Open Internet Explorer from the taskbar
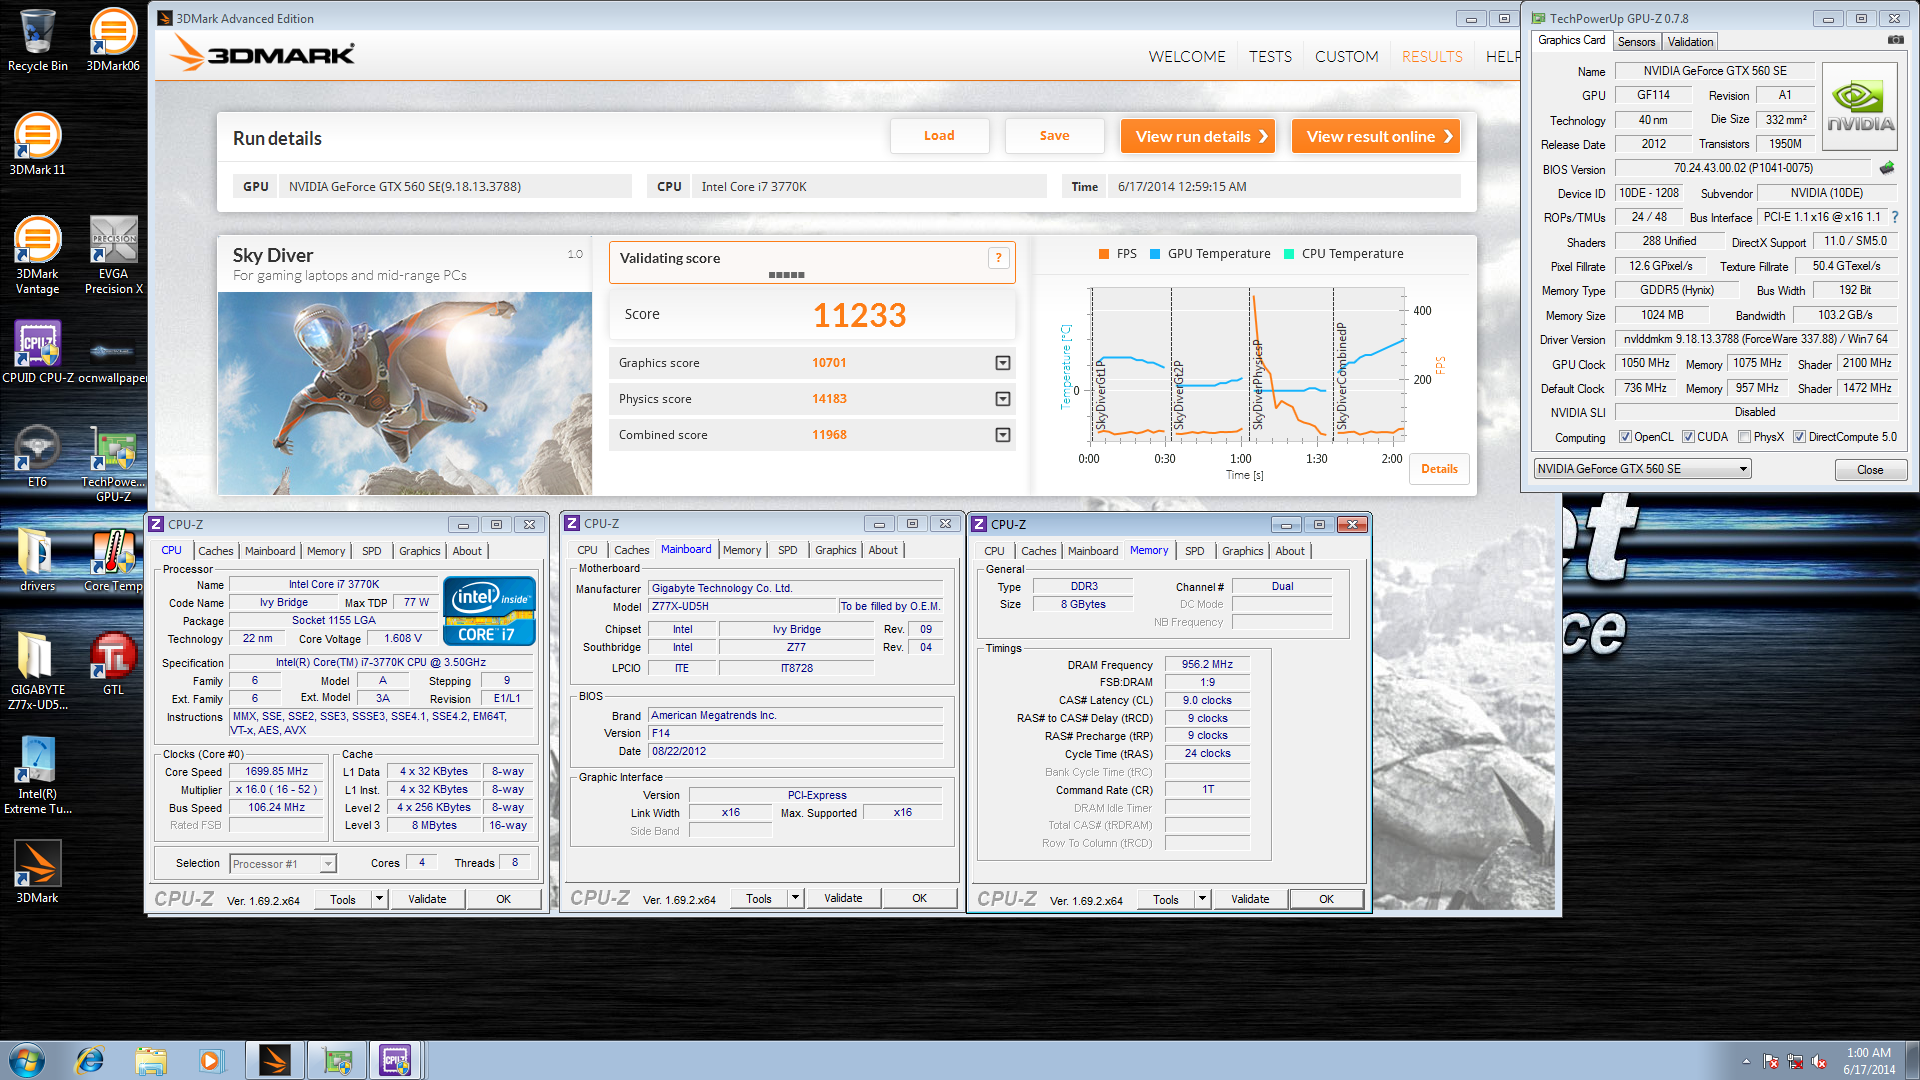Image resolution: width=1920 pixels, height=1080 pixels. click(x=90, y=1060)
